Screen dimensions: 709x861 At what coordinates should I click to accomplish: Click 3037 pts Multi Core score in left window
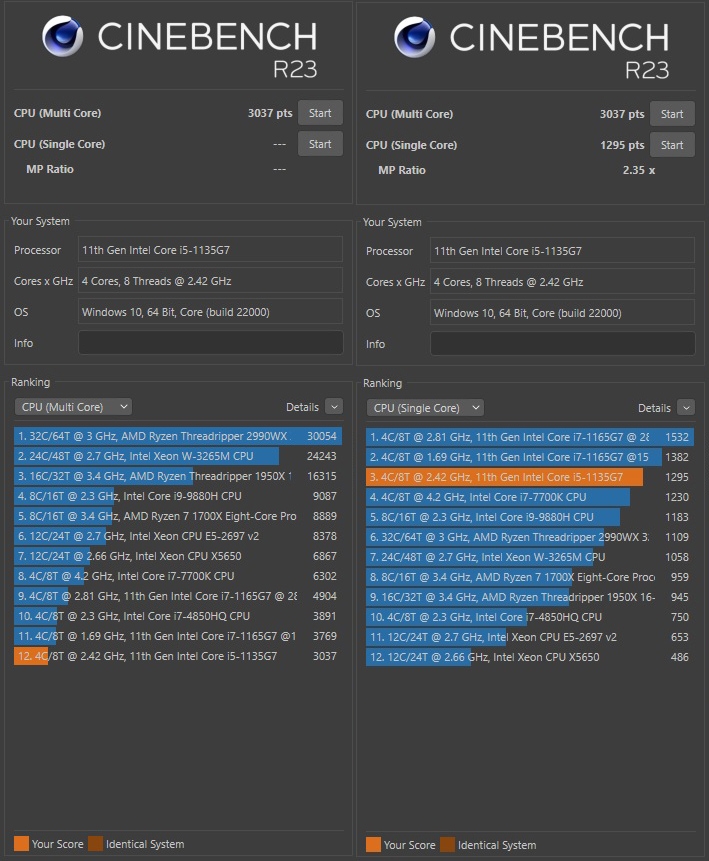click(270, 113)
